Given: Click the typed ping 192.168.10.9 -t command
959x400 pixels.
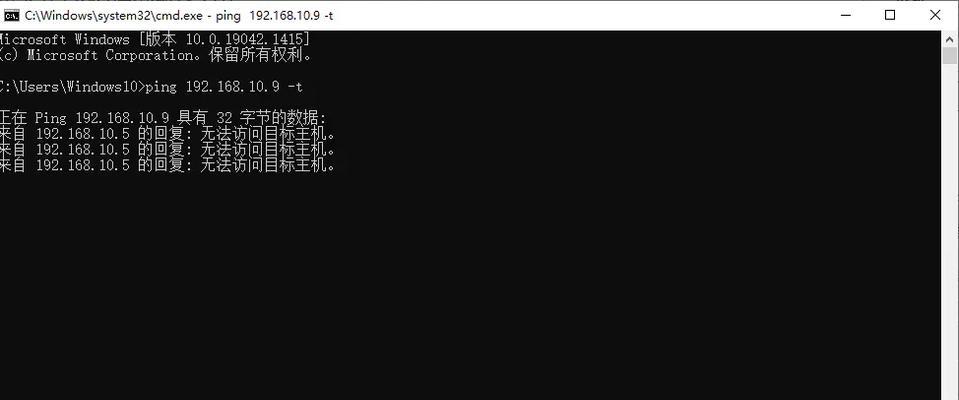Looking at the screenshot, I should [224, 87].
